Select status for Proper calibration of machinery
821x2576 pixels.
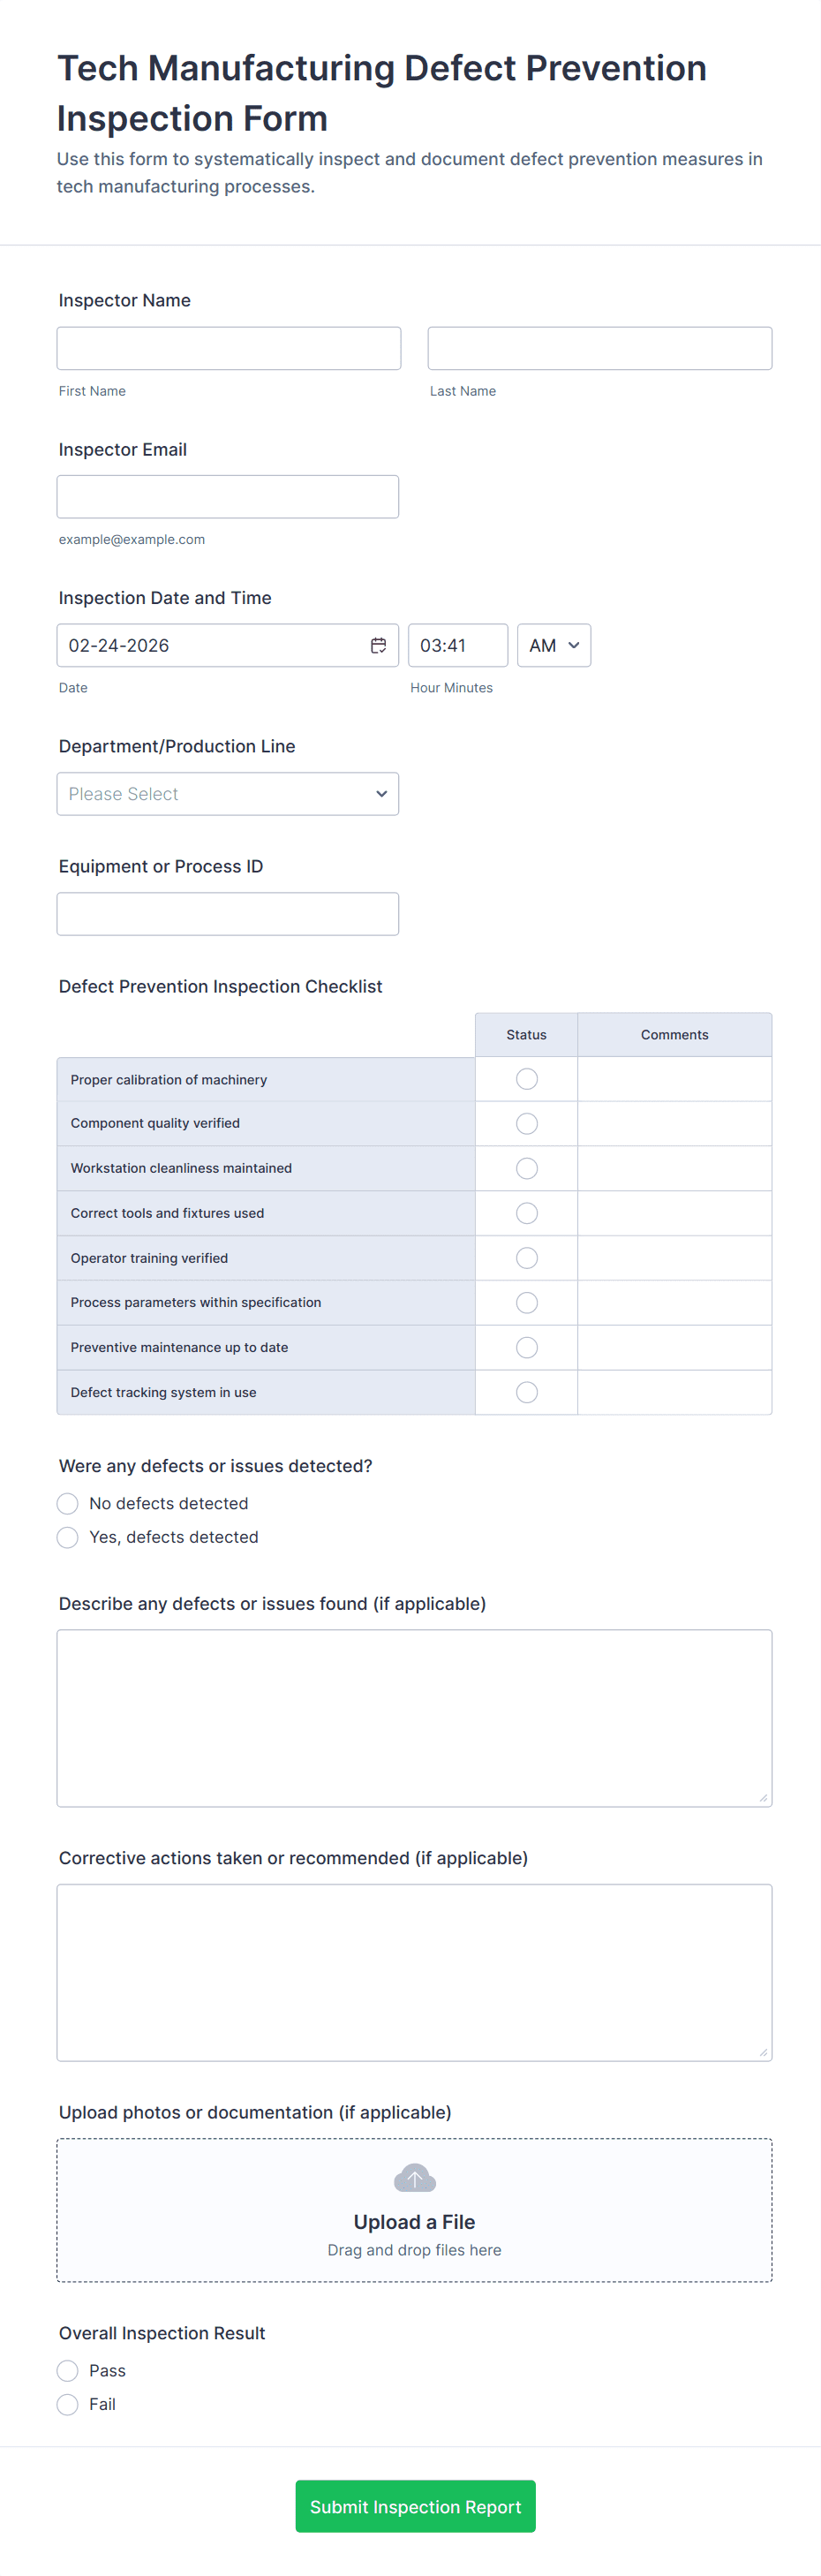pyautogui.click(x=527, y=1079)
